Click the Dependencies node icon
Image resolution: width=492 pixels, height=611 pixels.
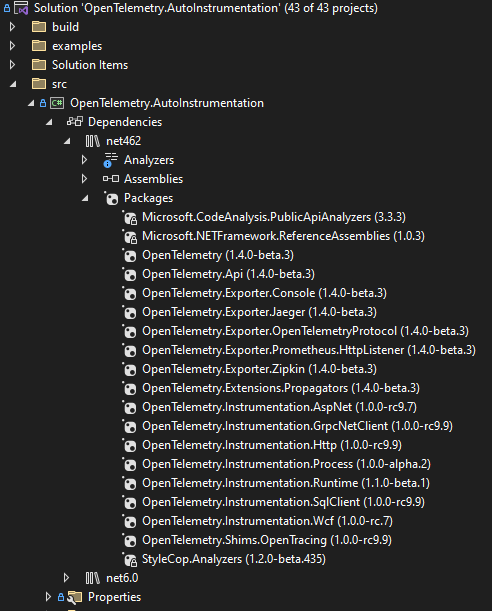pos(75,122)
